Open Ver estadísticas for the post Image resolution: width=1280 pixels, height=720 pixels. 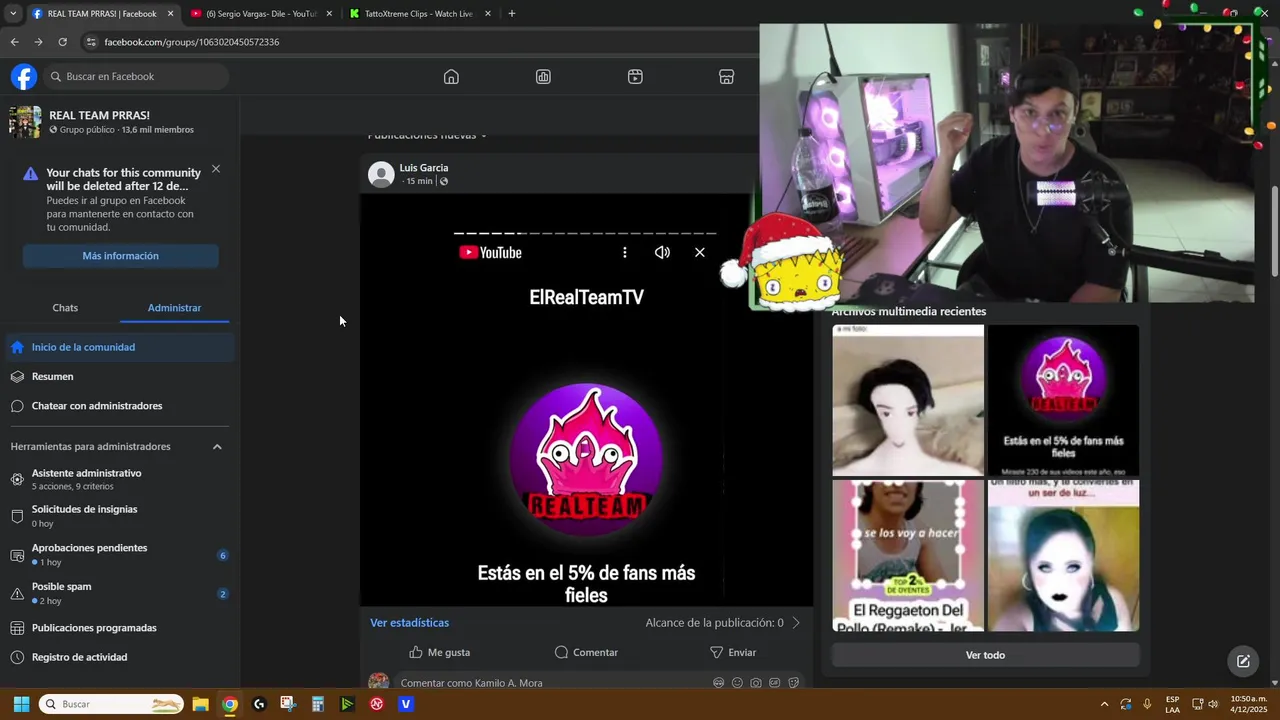[x=409, y=623]
